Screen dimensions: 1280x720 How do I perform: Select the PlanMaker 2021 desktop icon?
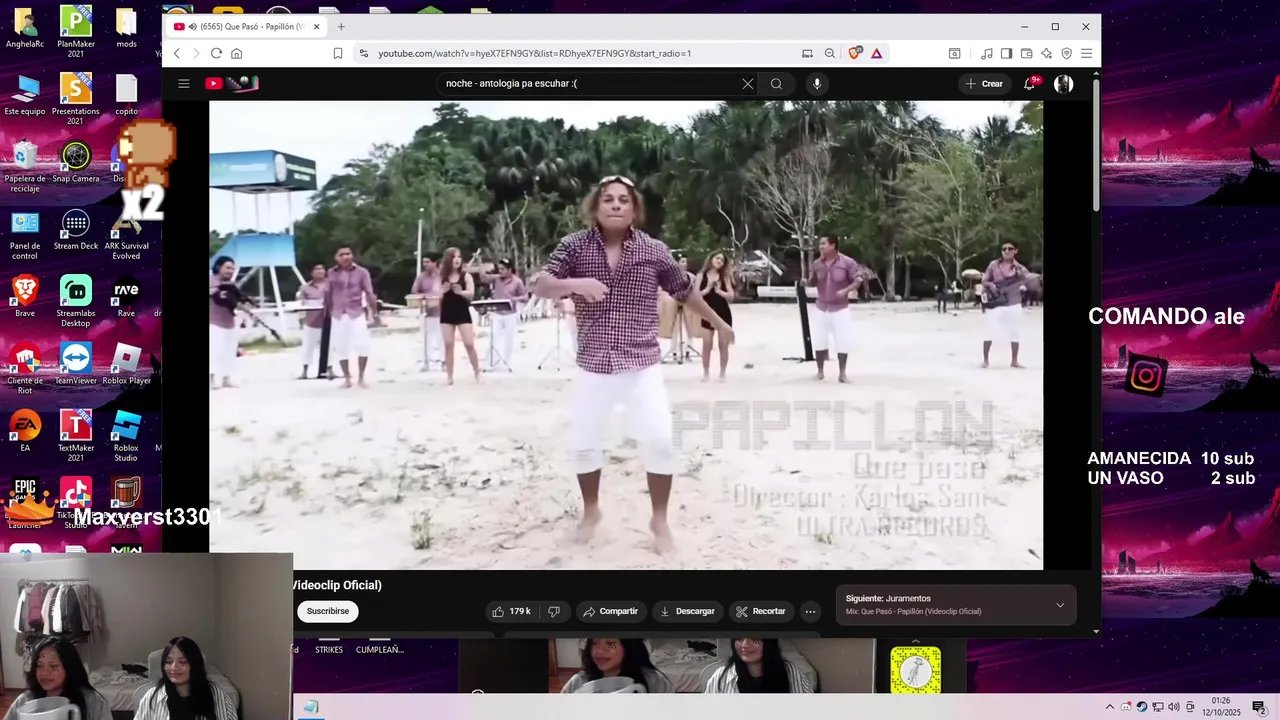(76, 32)
